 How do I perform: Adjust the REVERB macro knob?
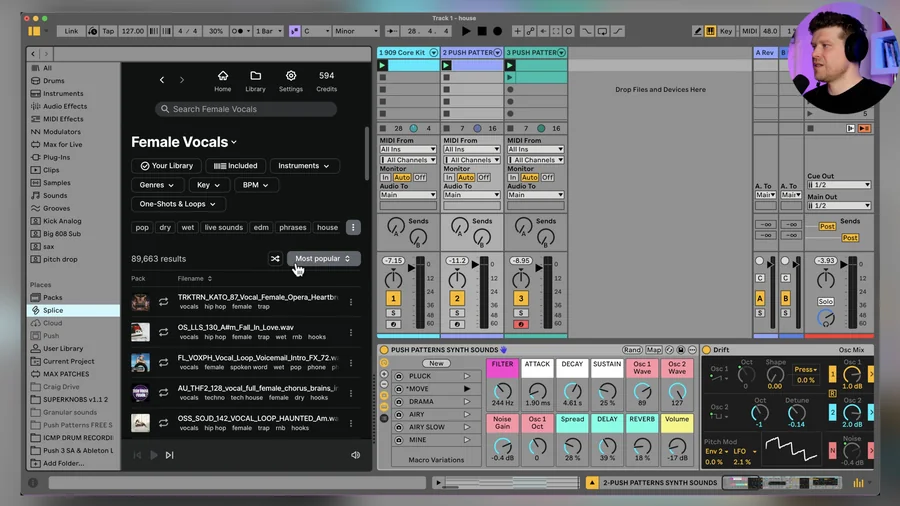(642, 445)
